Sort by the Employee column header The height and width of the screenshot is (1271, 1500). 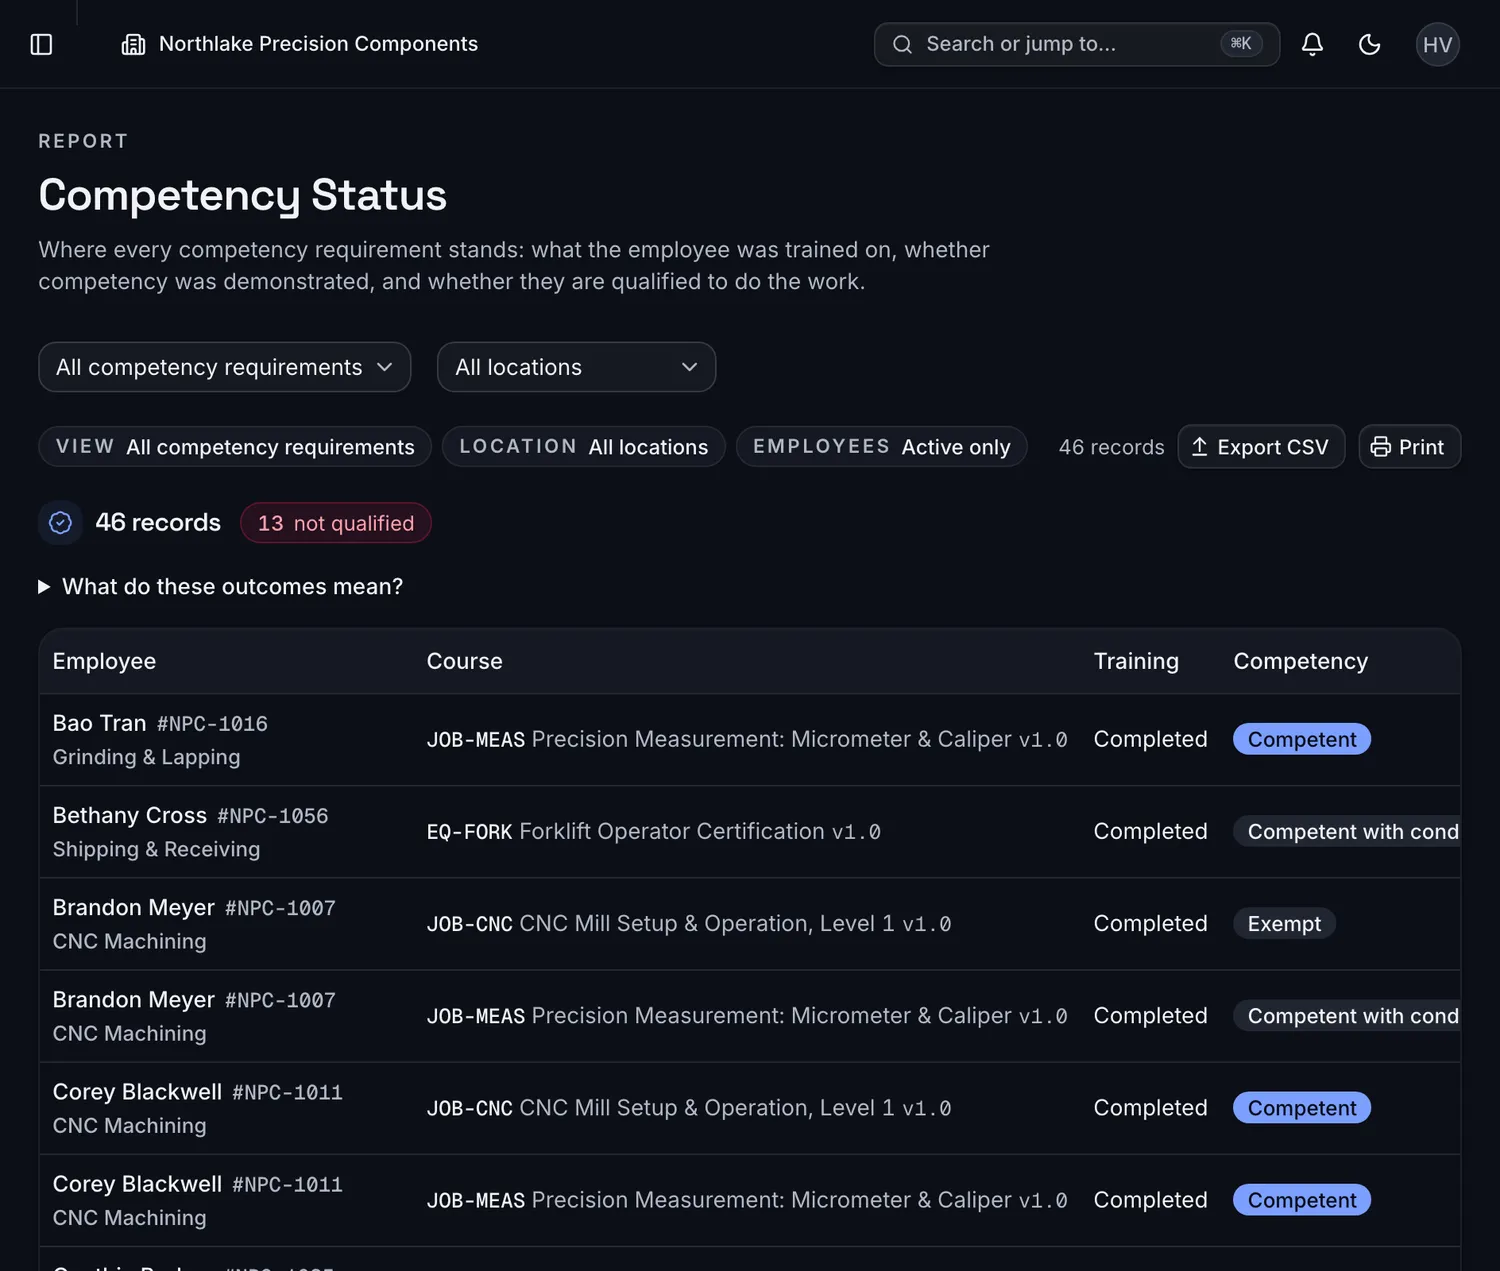point(104,661)
